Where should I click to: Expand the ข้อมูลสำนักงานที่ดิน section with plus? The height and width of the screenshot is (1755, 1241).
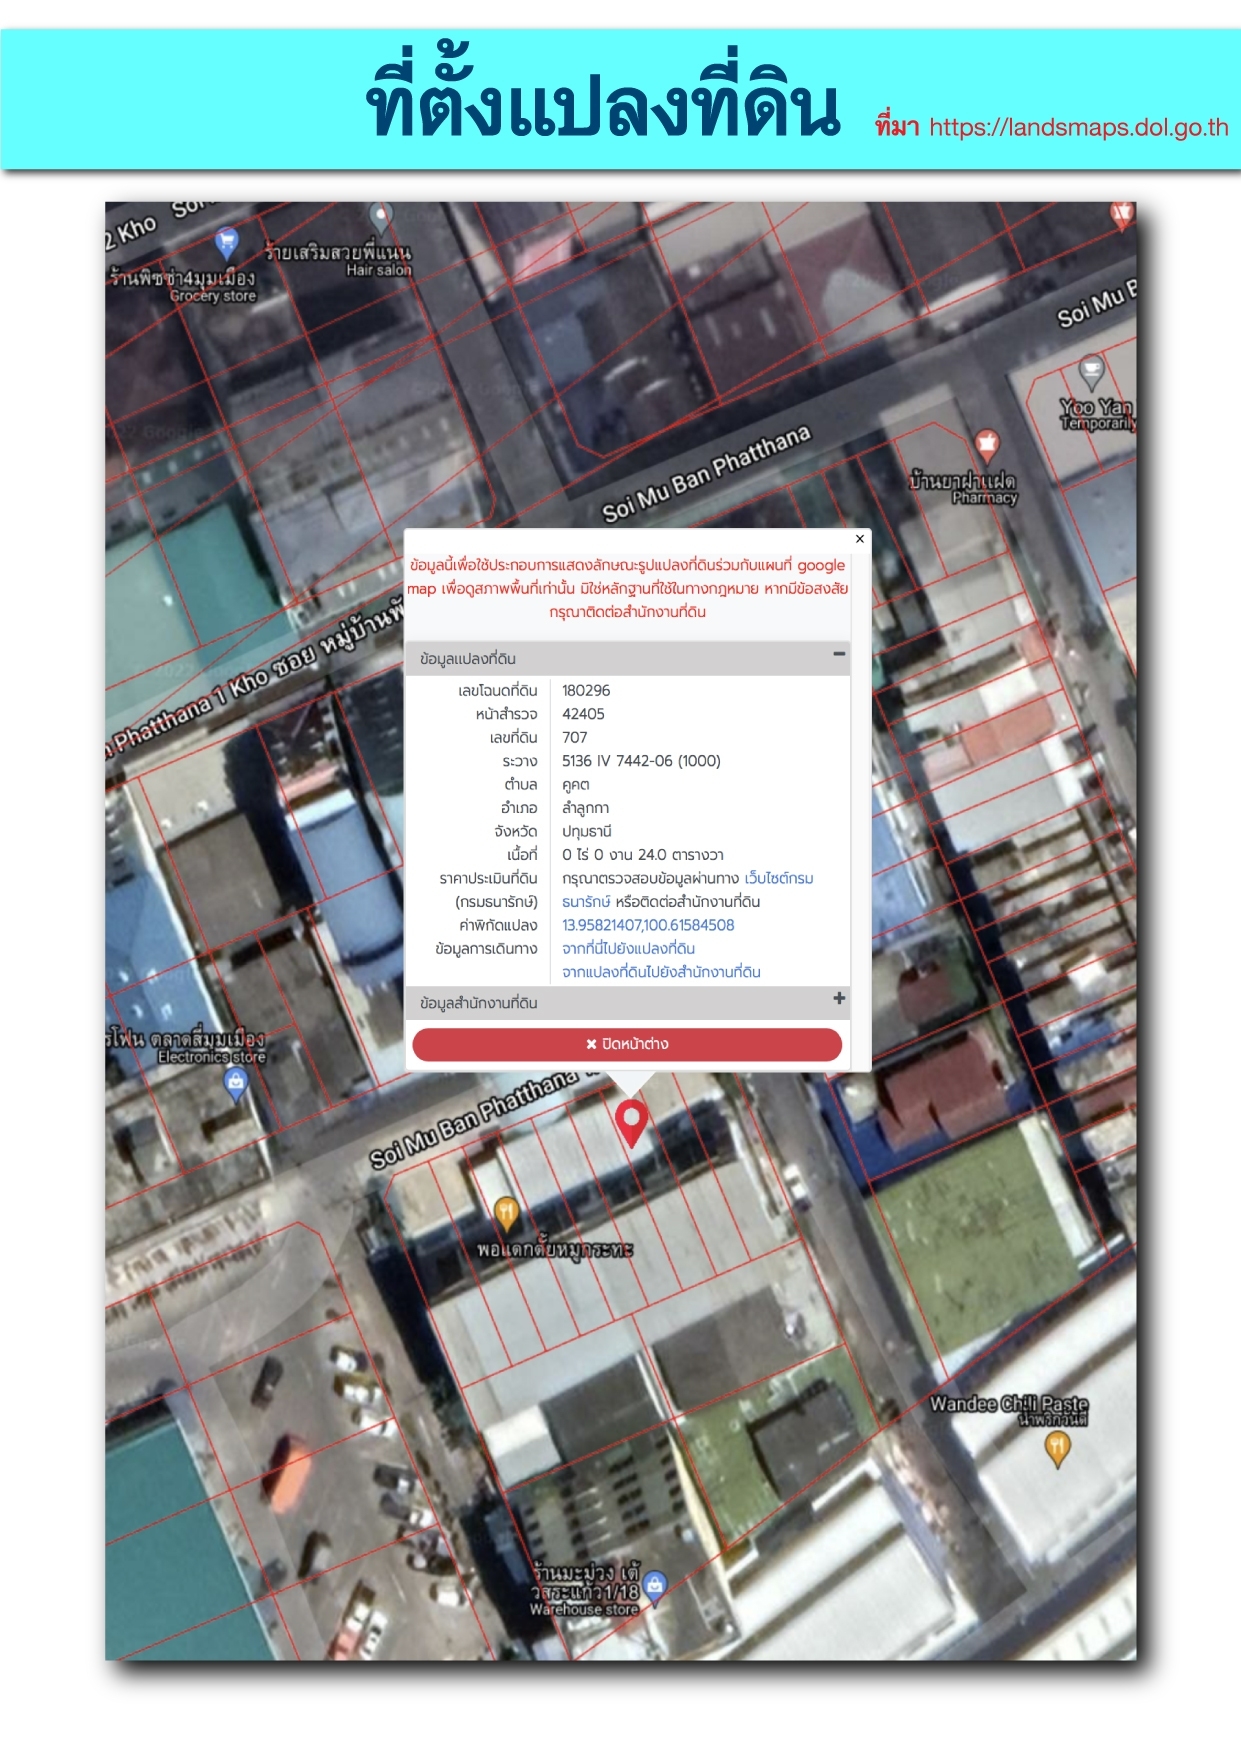click(839, 999)
